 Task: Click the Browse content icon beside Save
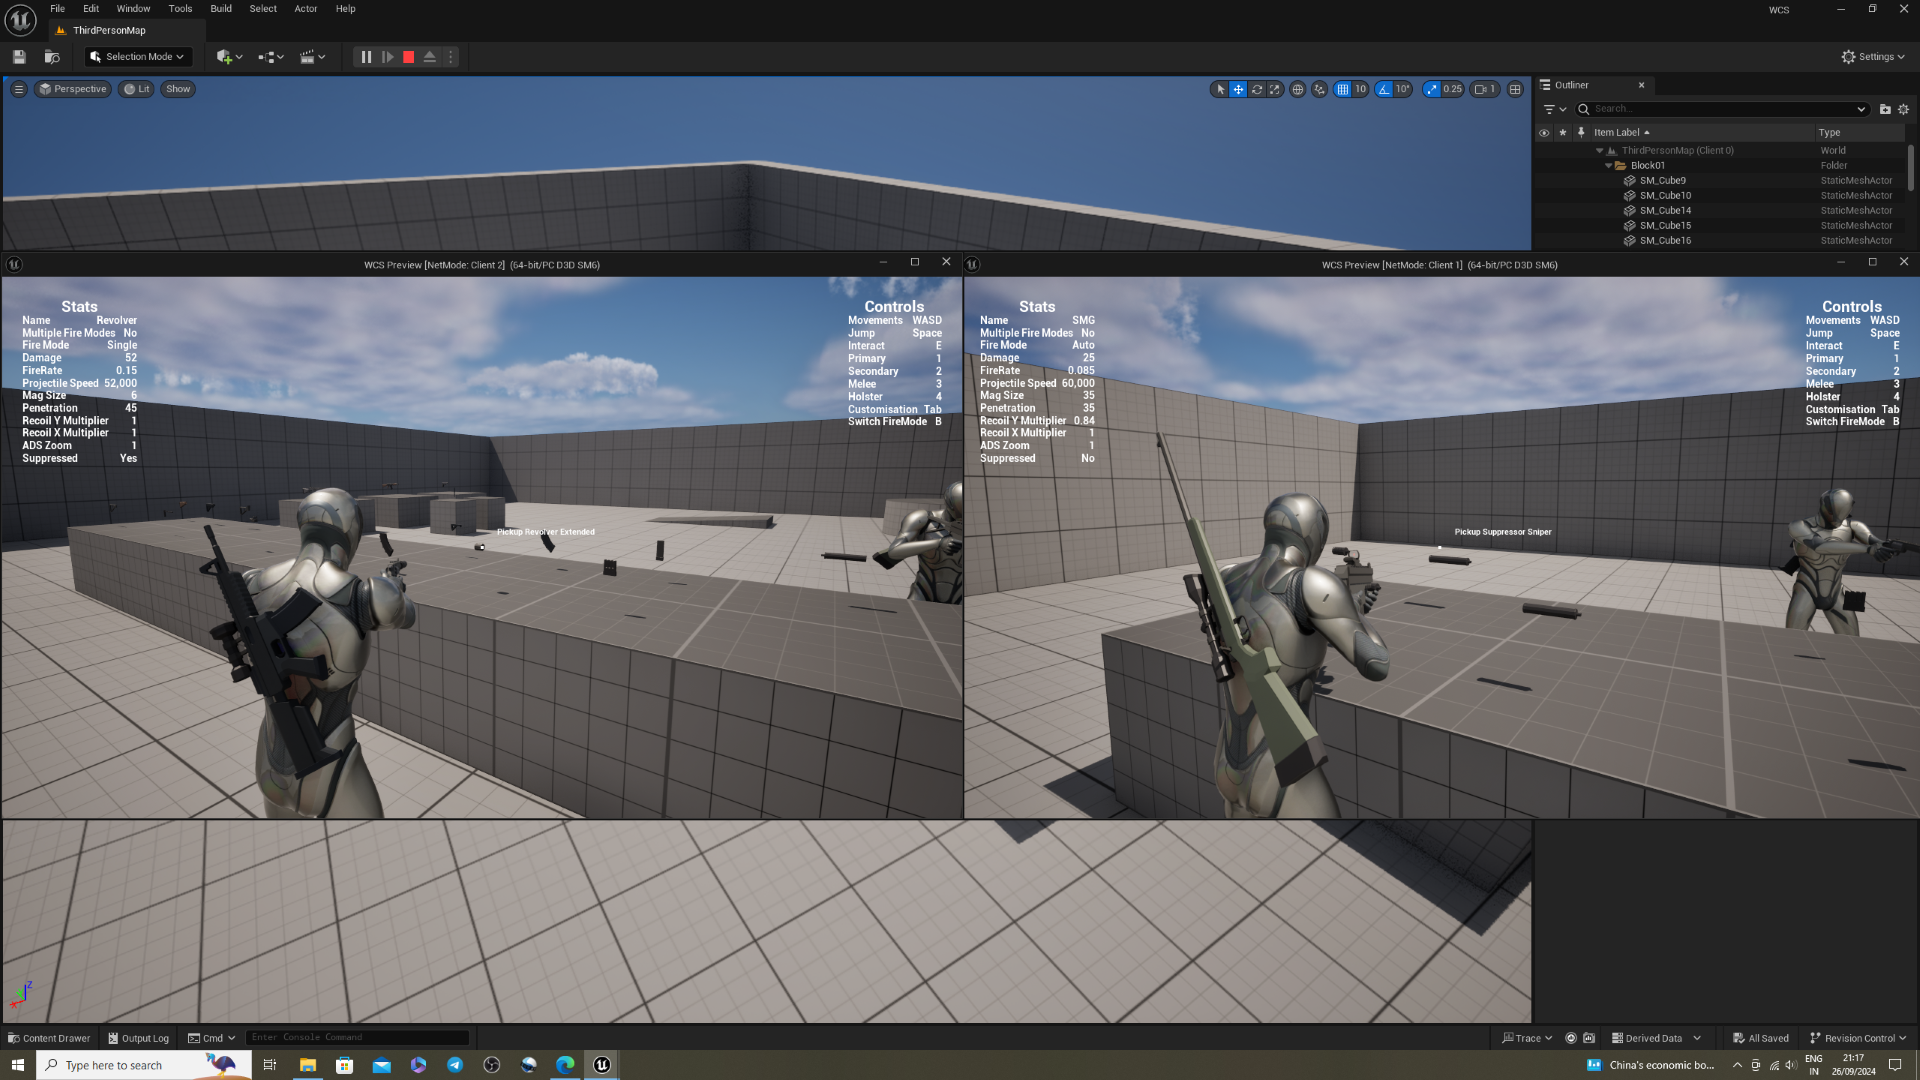52,57
